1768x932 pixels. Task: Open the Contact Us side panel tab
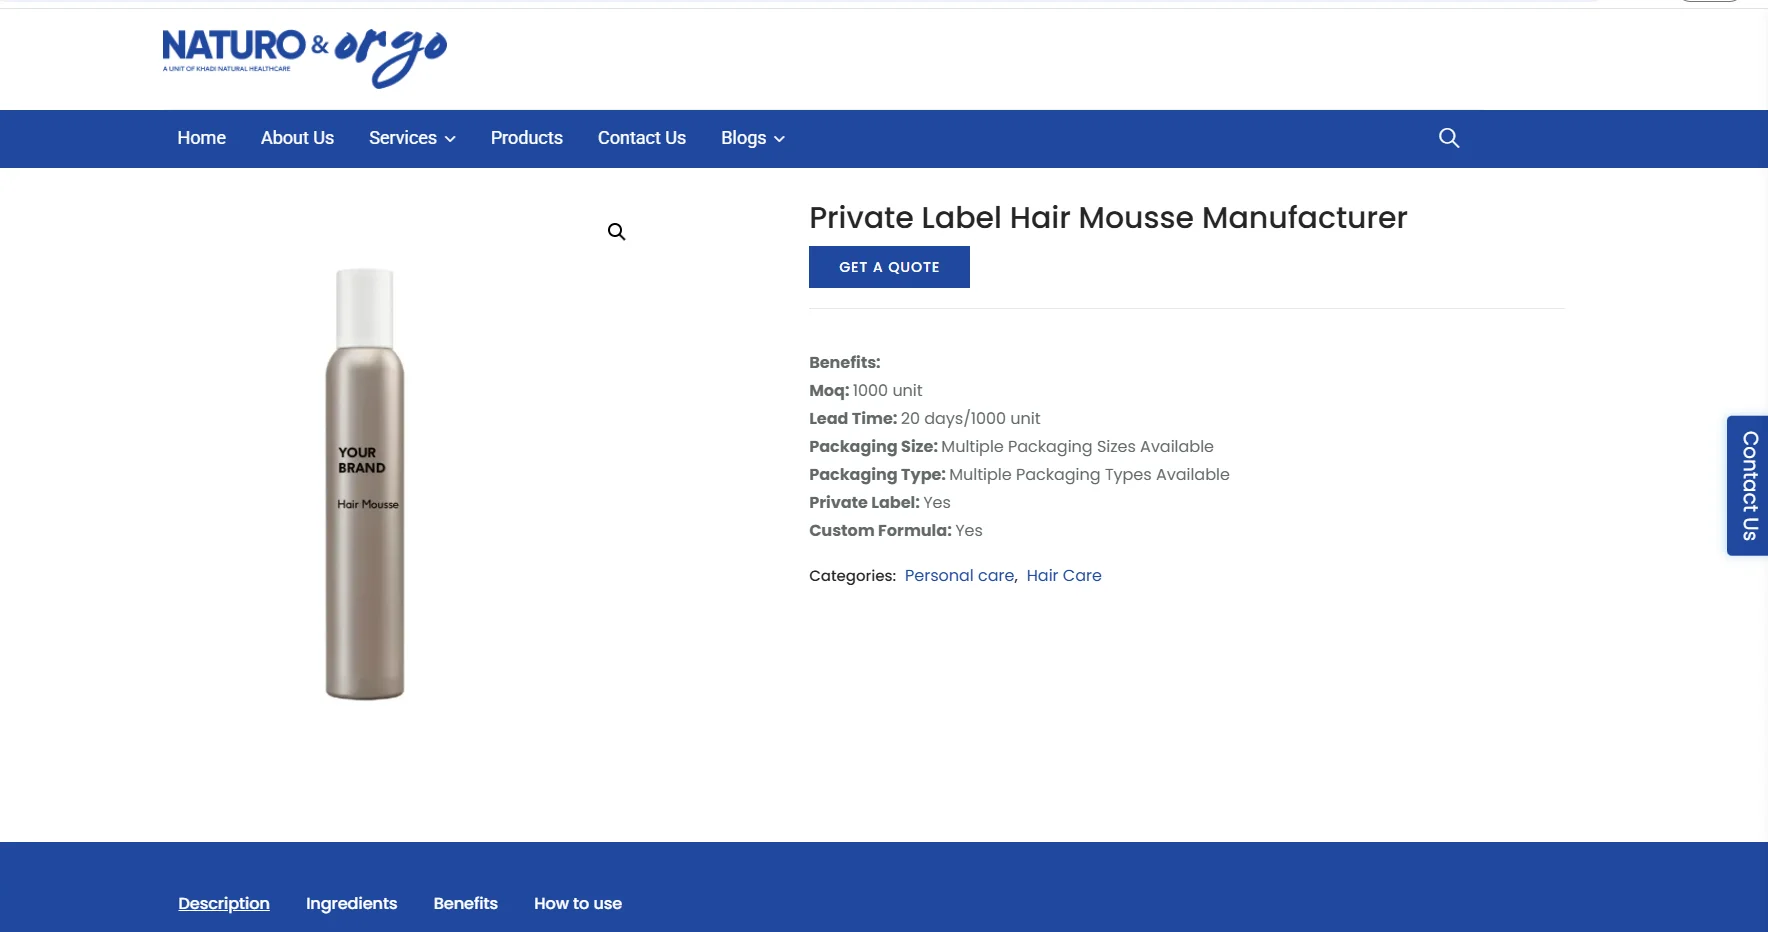click(1748, 486)
